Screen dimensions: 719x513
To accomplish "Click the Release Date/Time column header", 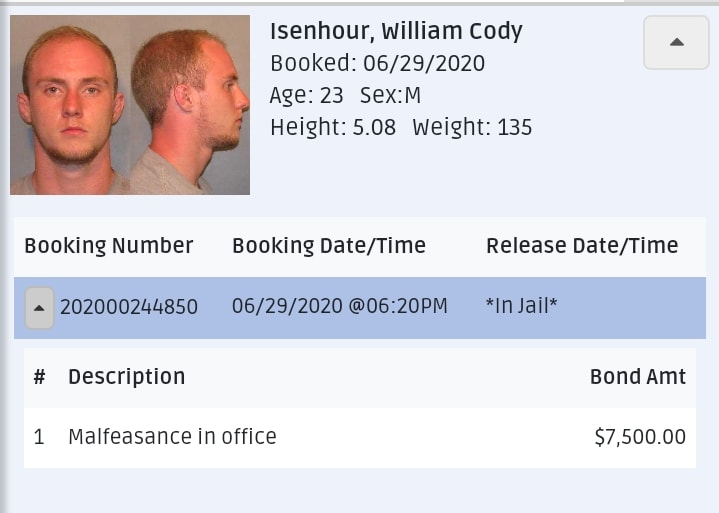I will 582,245.
